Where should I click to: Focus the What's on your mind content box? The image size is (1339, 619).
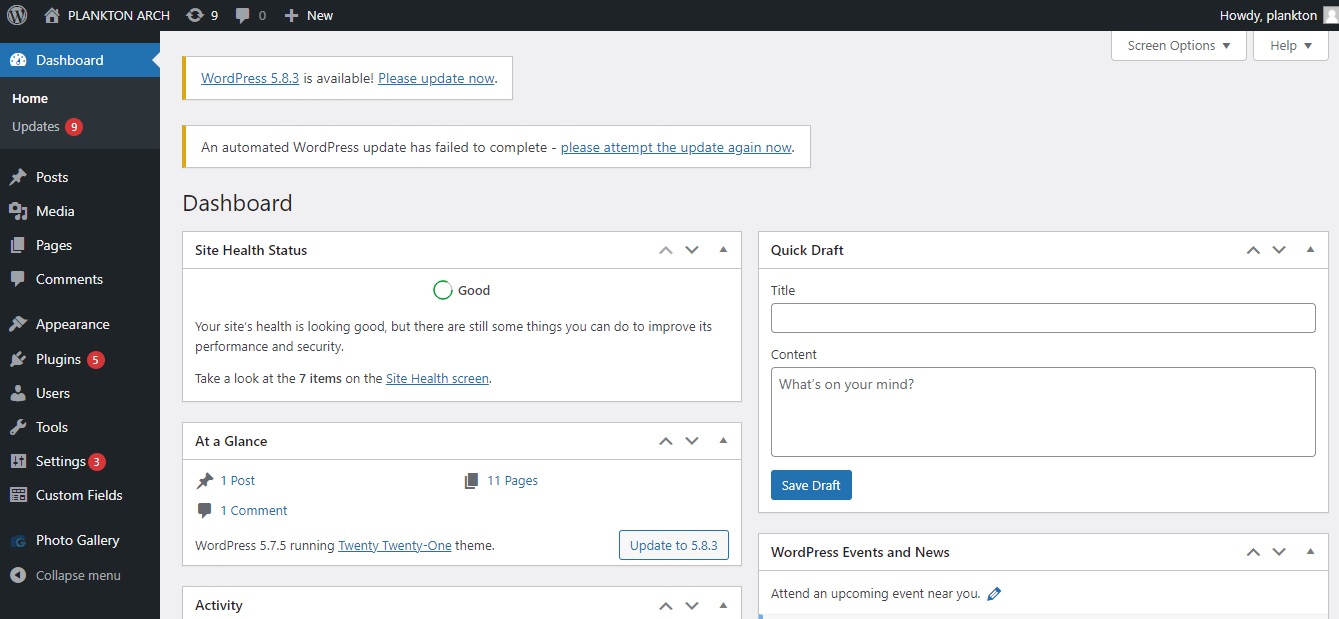pos(1043,412)
